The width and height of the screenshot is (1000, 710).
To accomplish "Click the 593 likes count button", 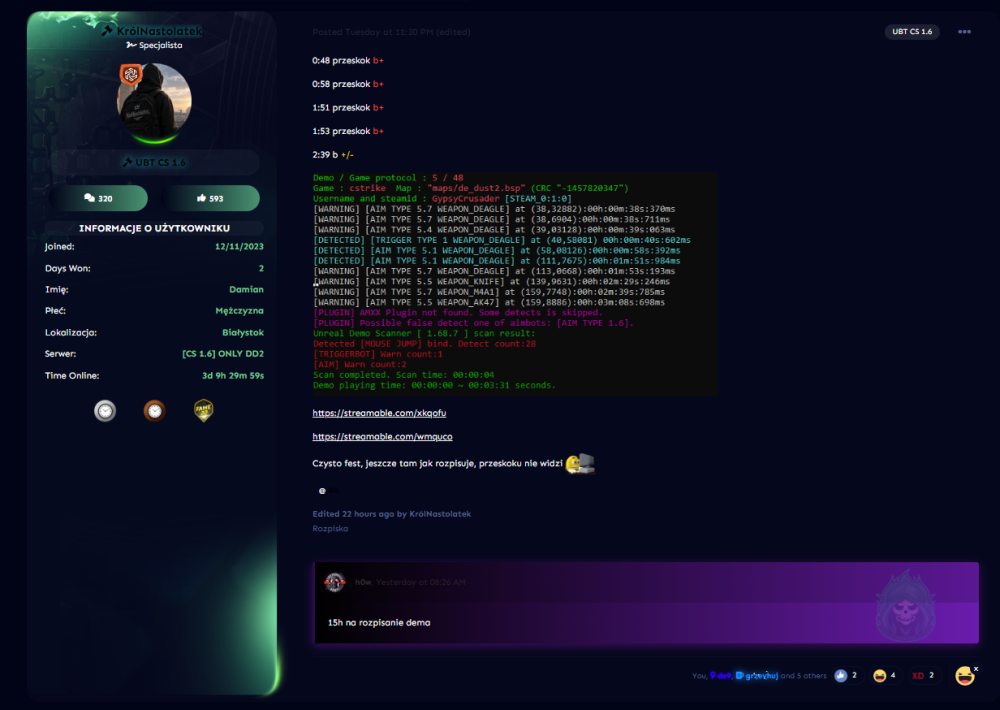I will [x=210, y=198].
